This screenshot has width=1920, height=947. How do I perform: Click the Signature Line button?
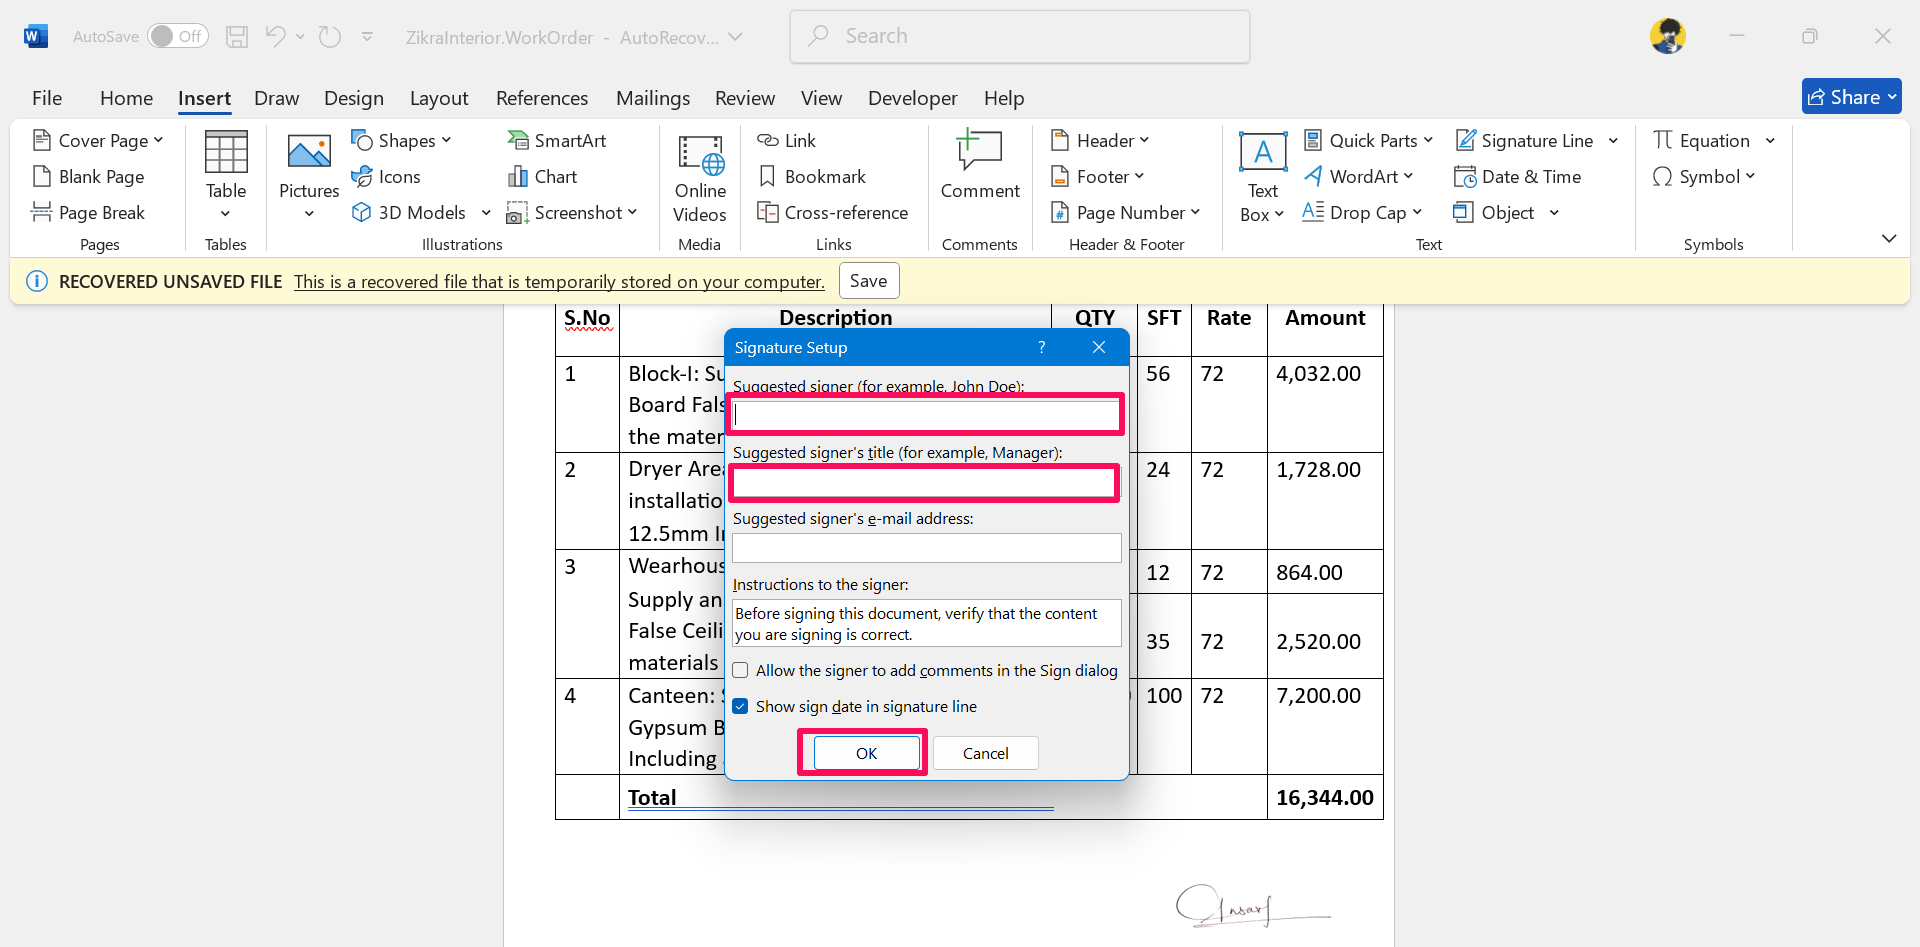click(1525, 141)
